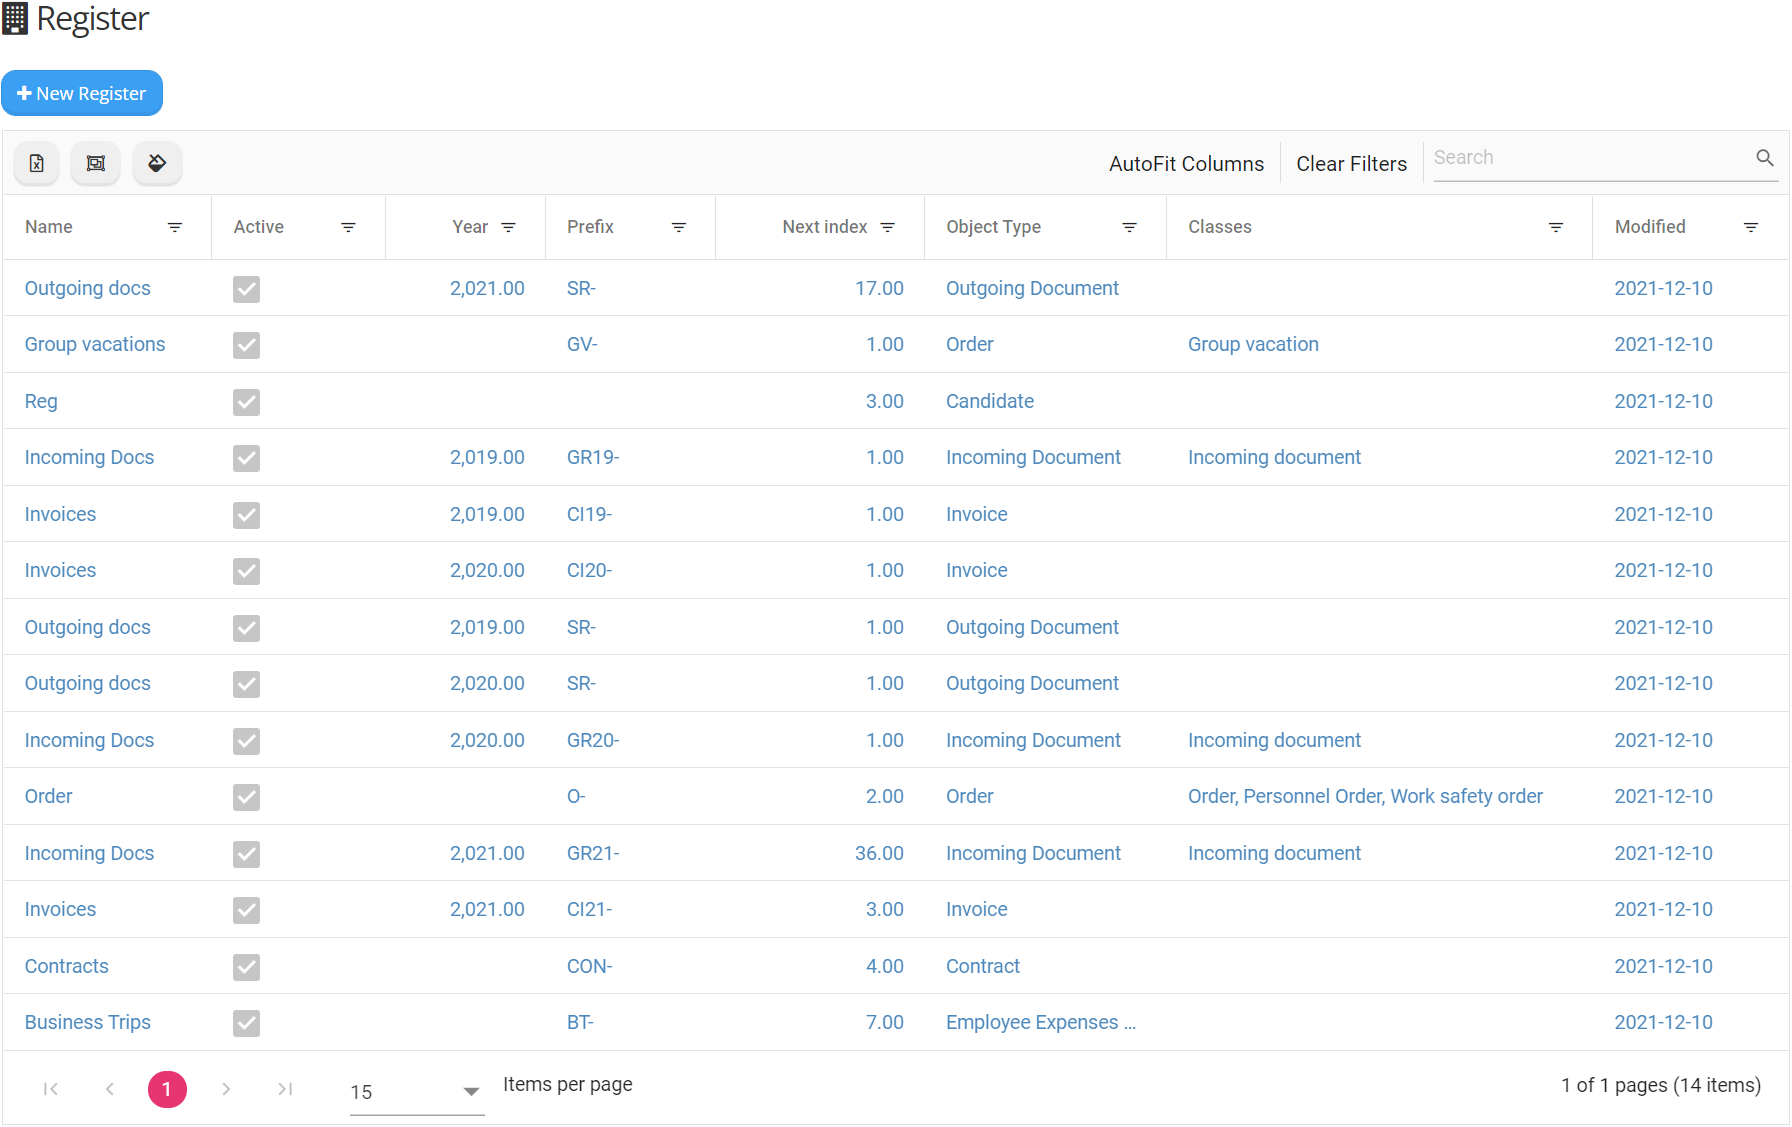Open the Classes column filter
The image size is (1792, 1127).
tap(1555, 227)
